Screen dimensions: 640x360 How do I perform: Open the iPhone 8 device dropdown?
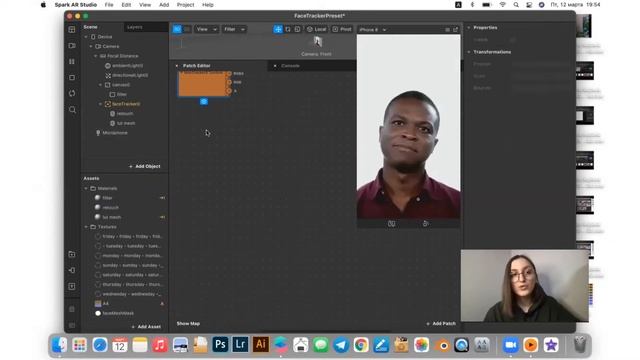tap(373, 29)
